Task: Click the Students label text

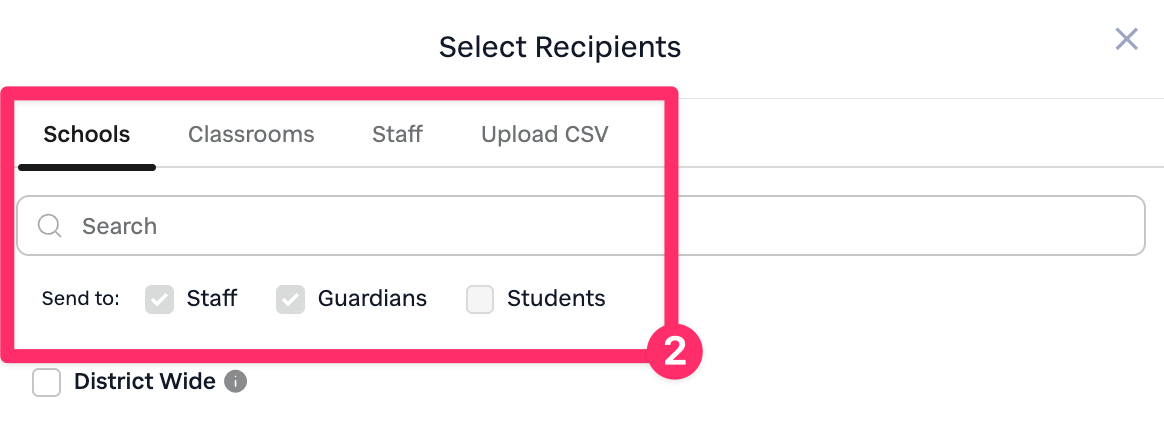Action: click(x=556, y=298)
